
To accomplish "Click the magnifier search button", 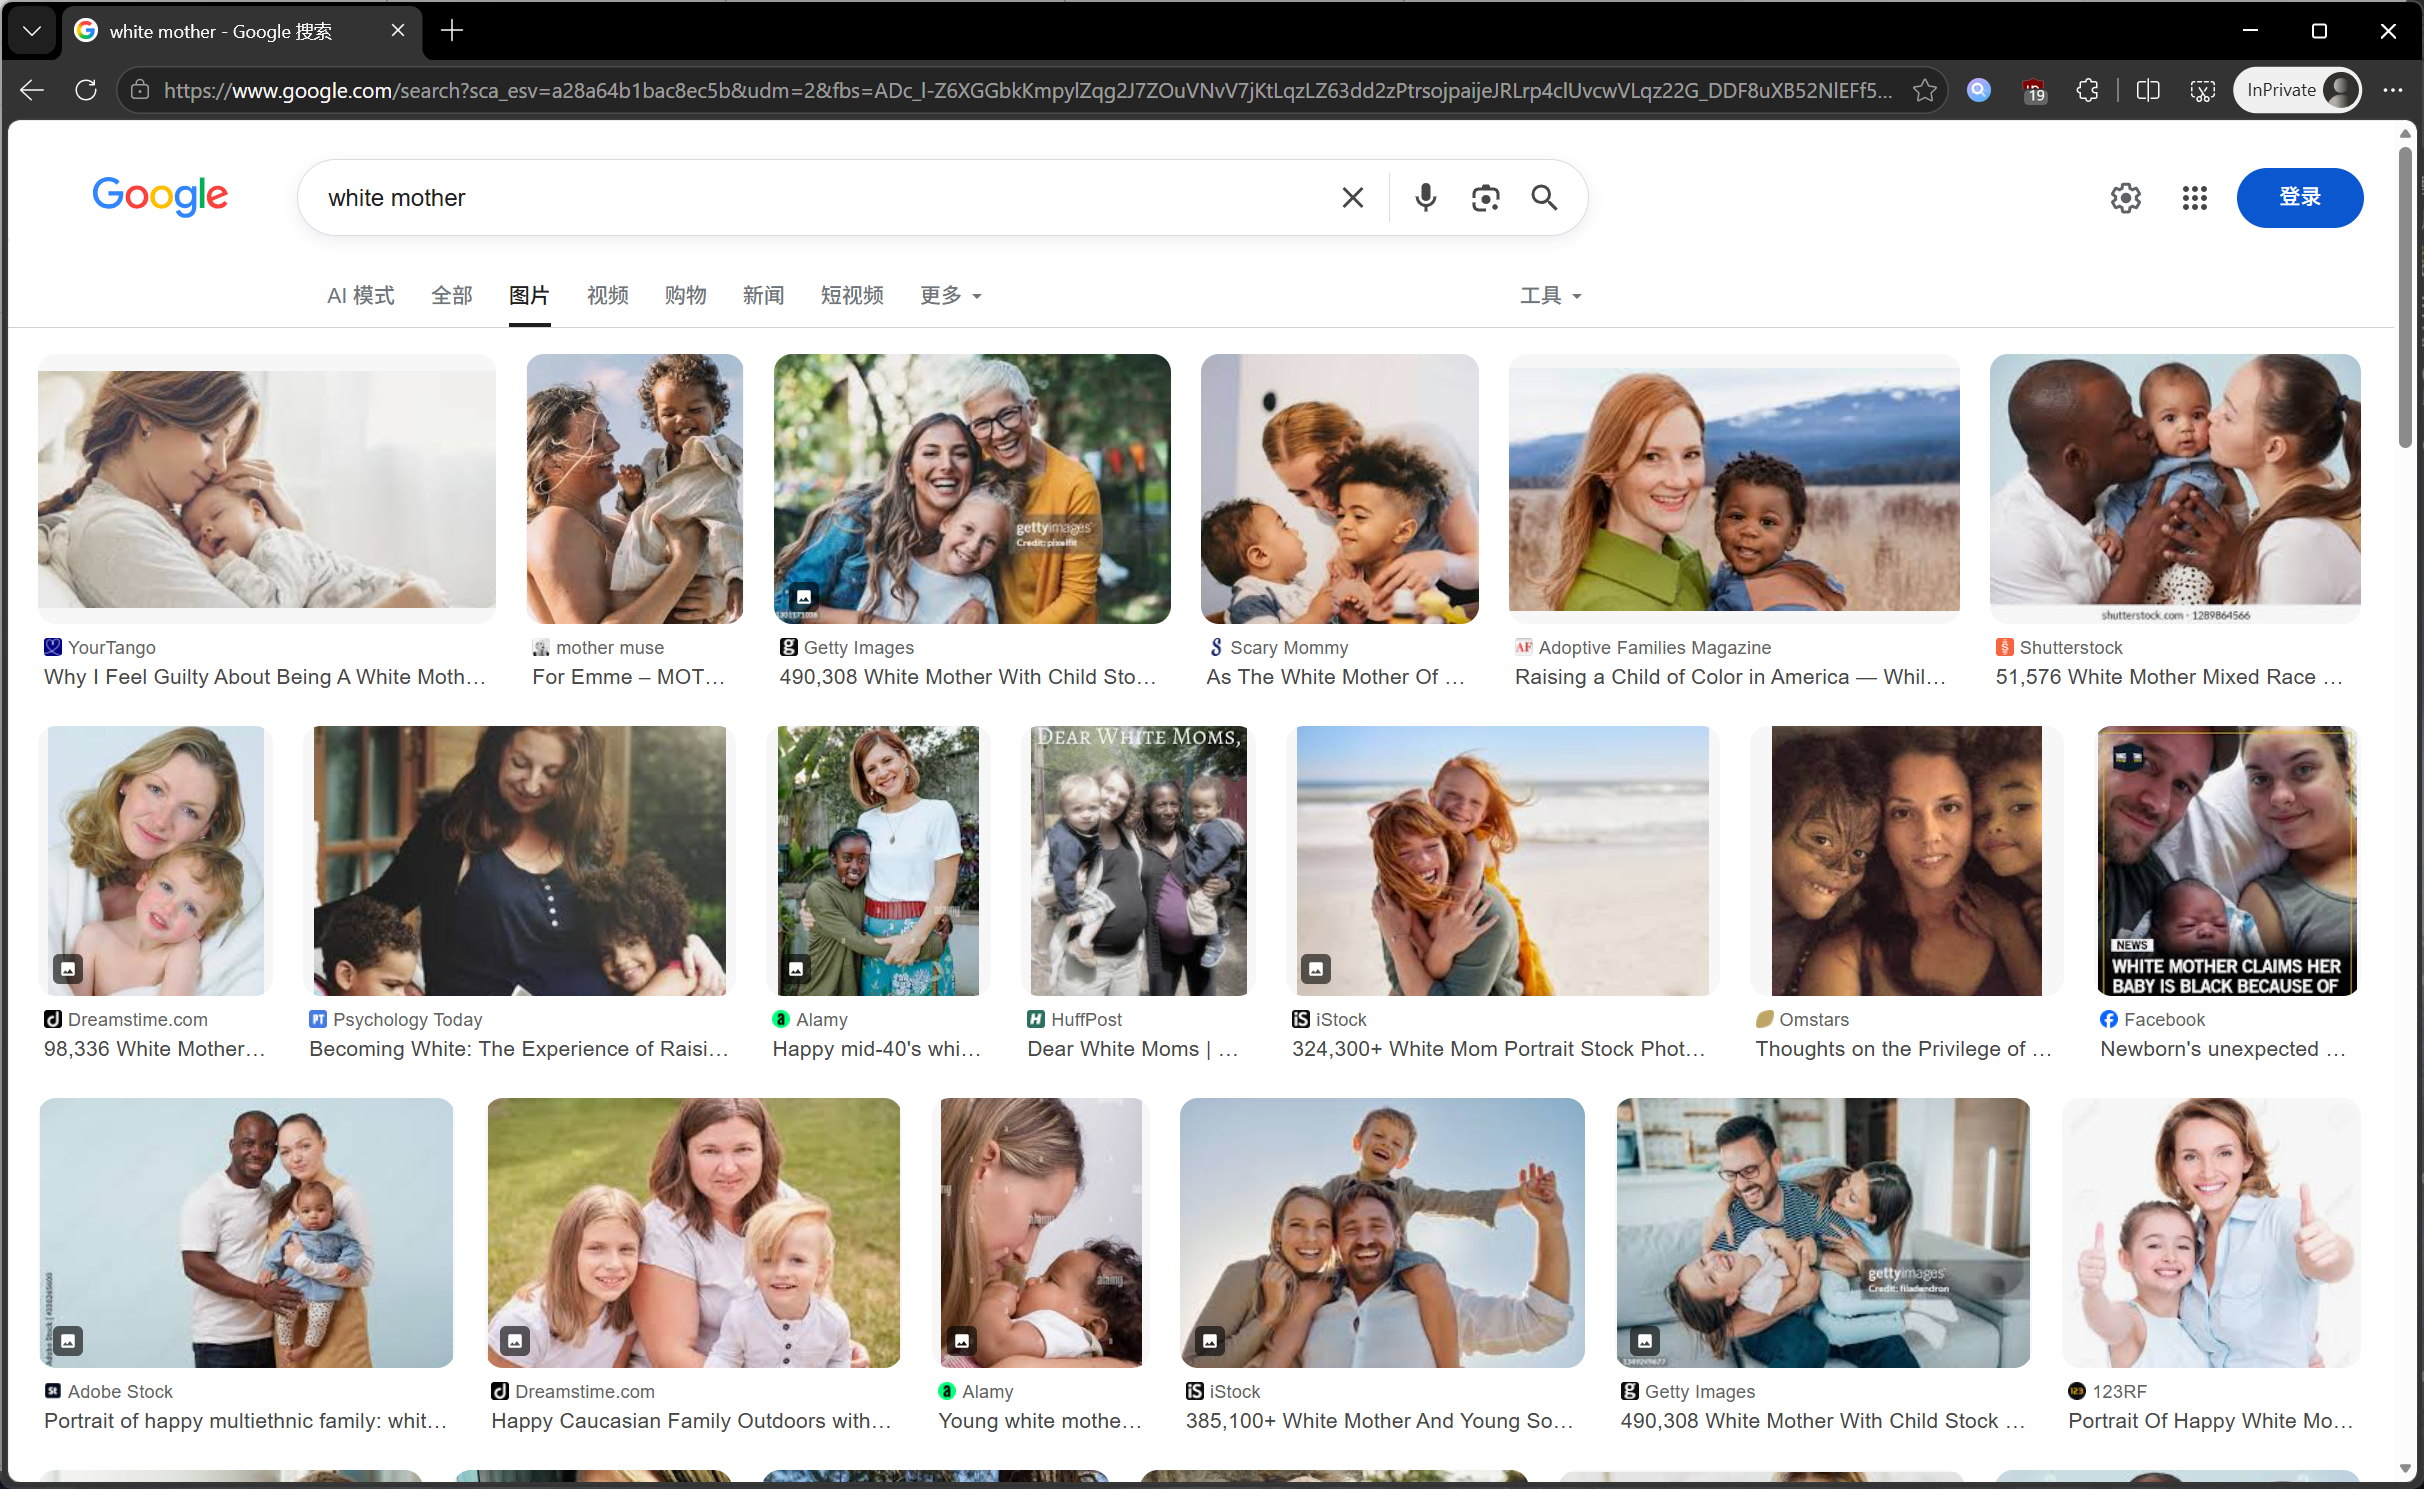I will (1545, 198).
